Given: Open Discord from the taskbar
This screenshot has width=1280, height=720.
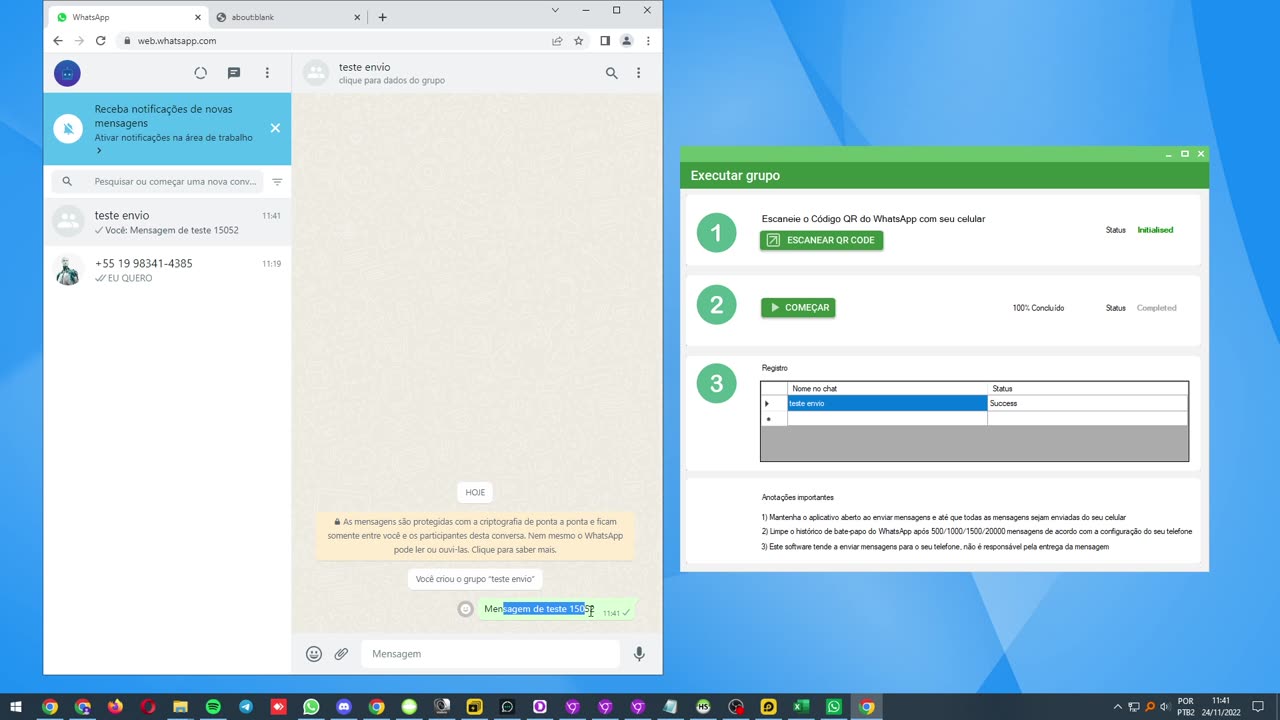Looking at the screenshot, I should 344,707.
